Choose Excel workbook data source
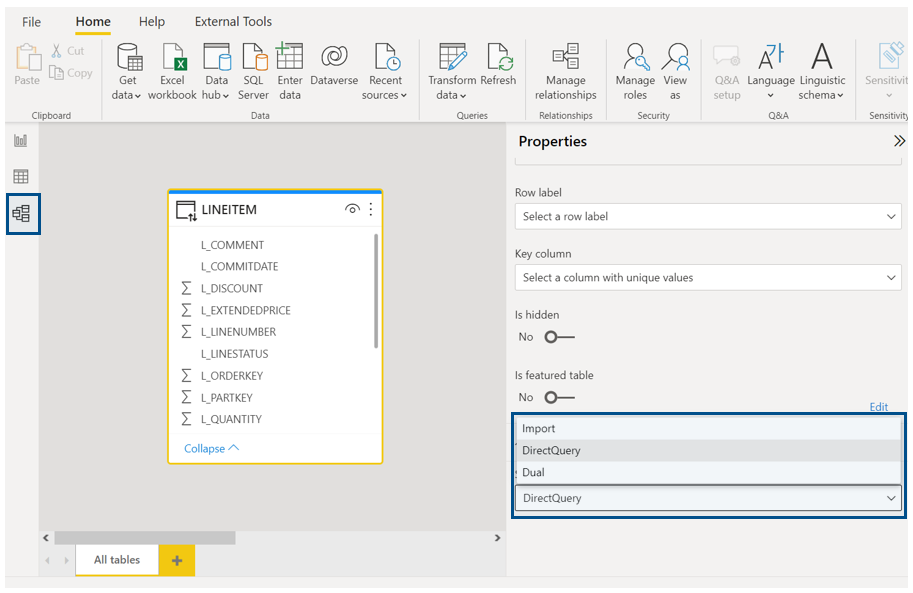 172,71
